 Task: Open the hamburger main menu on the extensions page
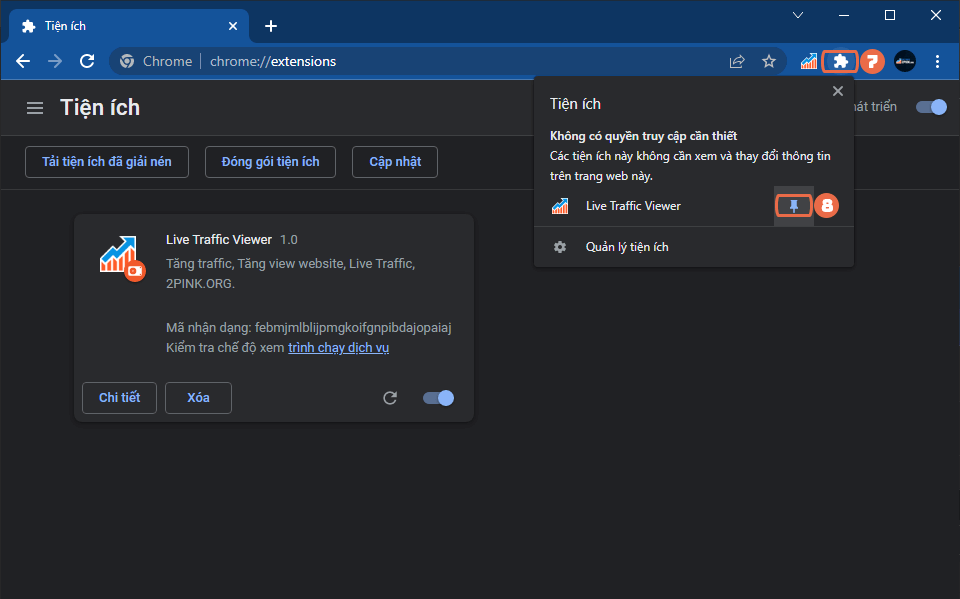click(x=35, y=108)
